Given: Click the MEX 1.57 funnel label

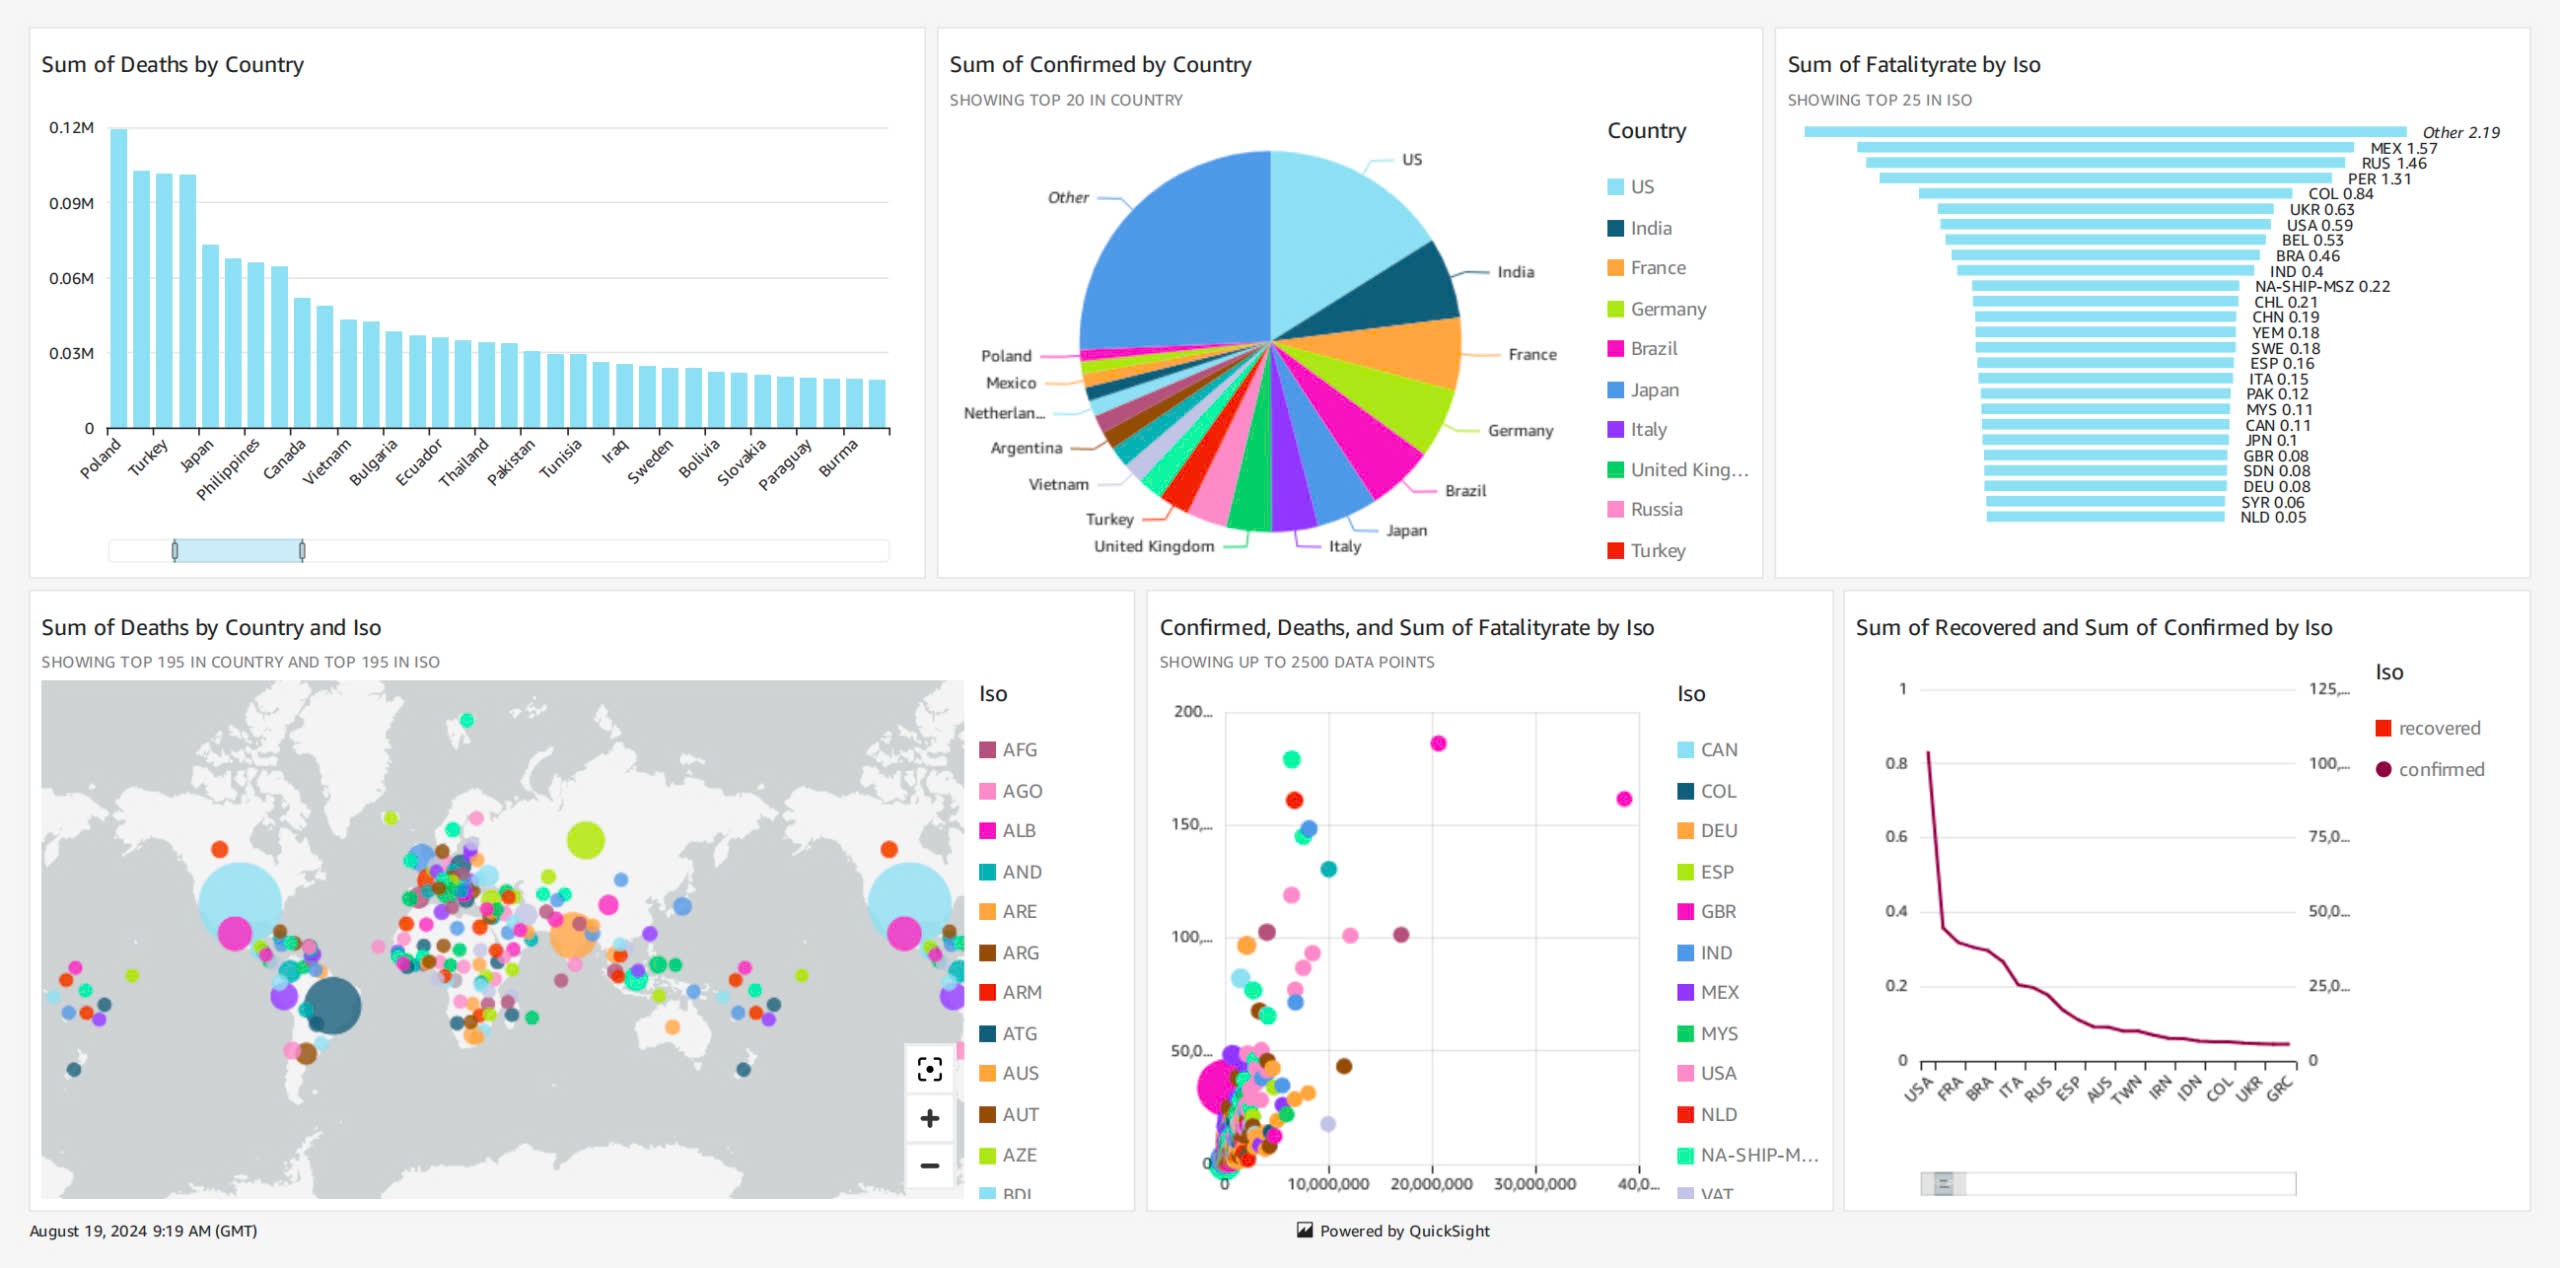Looking at the screenshot, I should (2403, 148).
